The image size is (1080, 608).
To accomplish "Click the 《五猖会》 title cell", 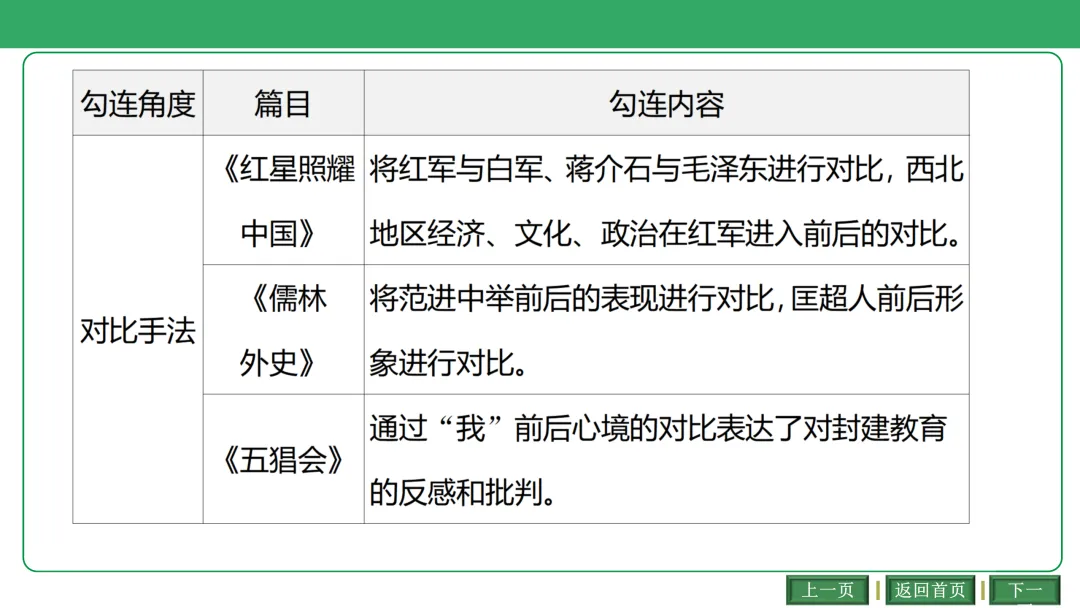I will tap(283, 459).
